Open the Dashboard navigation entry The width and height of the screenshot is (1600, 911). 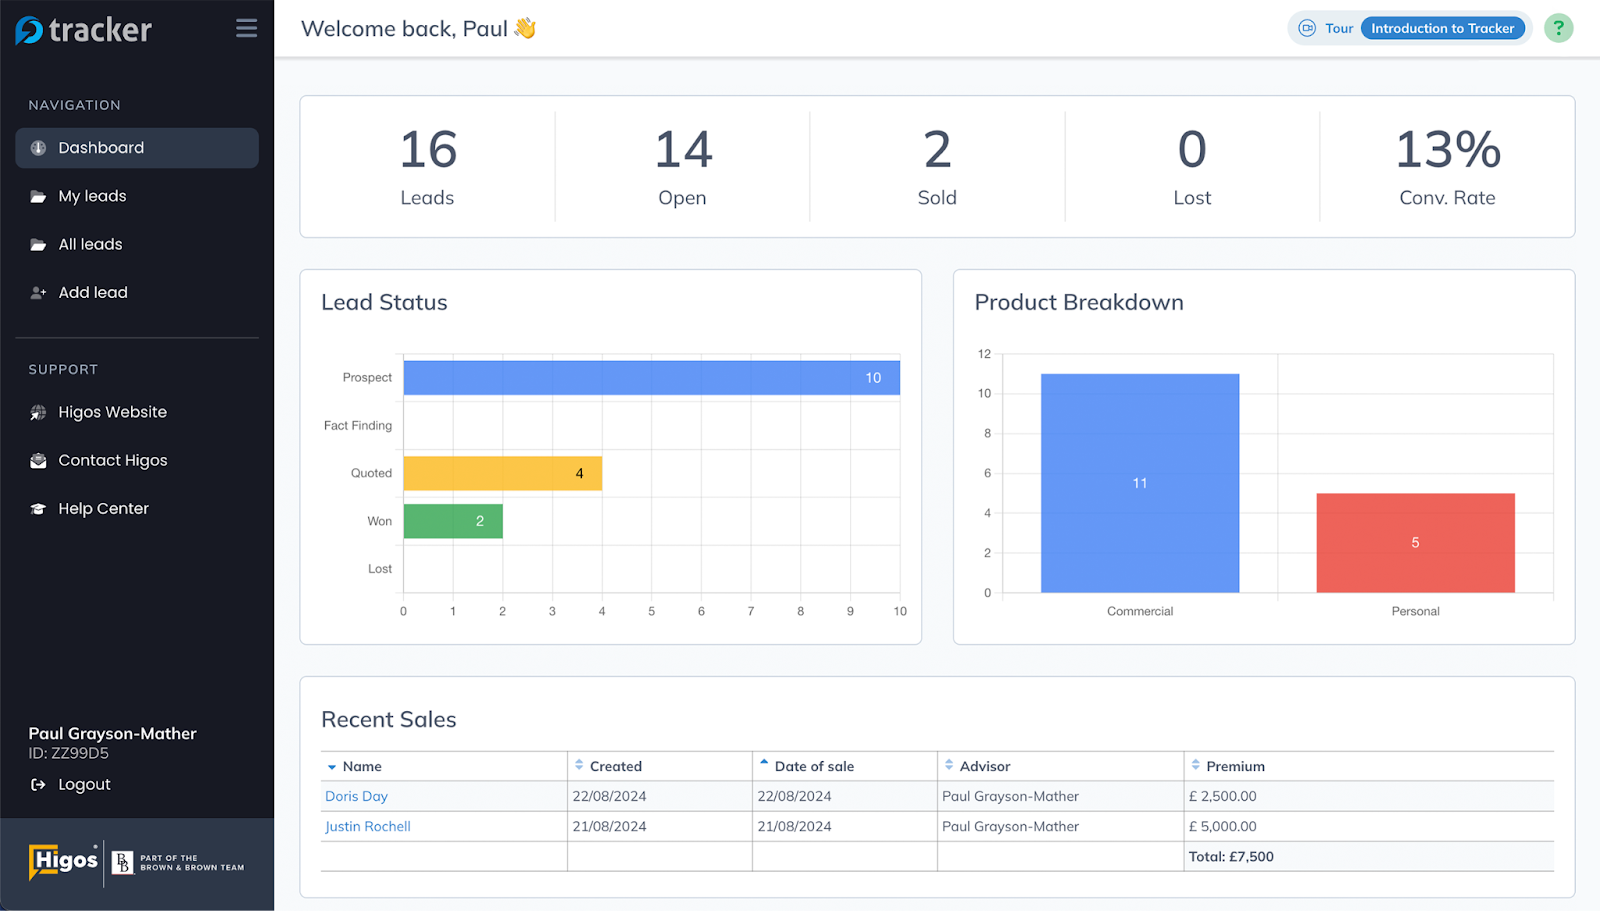coord(101,147)
